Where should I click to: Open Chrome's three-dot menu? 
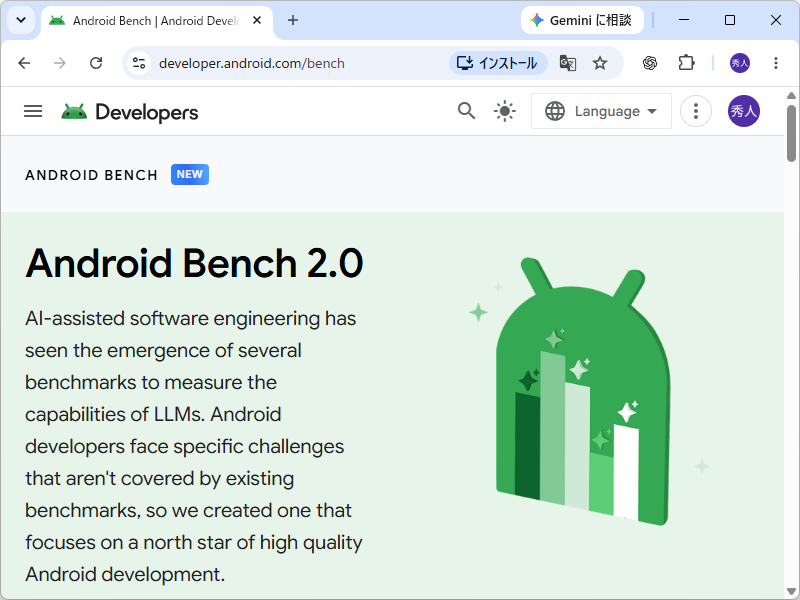coord(776,63)
